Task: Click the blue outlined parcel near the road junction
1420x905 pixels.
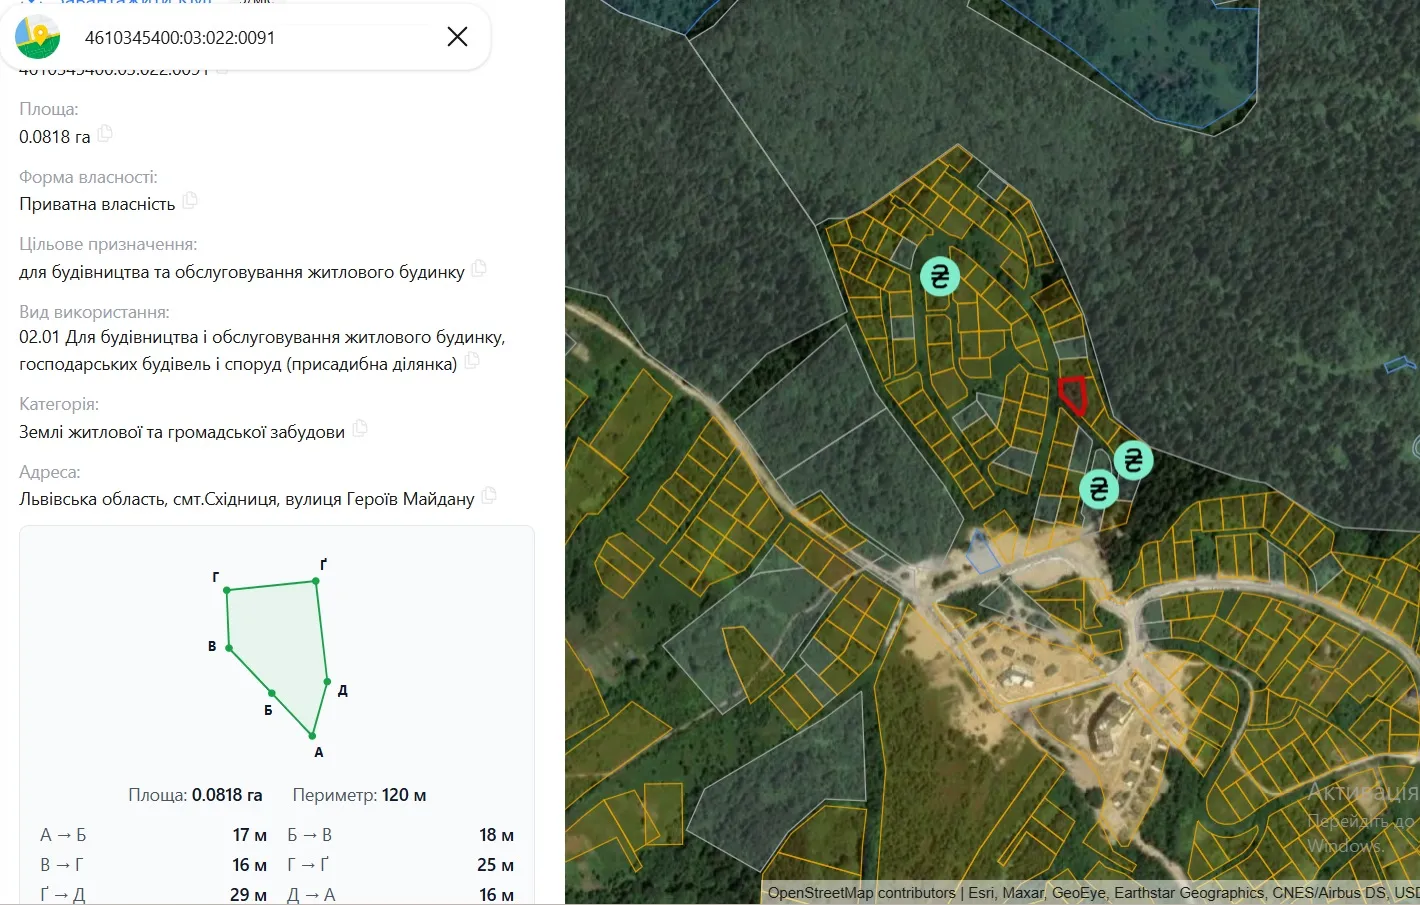Action: [x=984, y=552]
